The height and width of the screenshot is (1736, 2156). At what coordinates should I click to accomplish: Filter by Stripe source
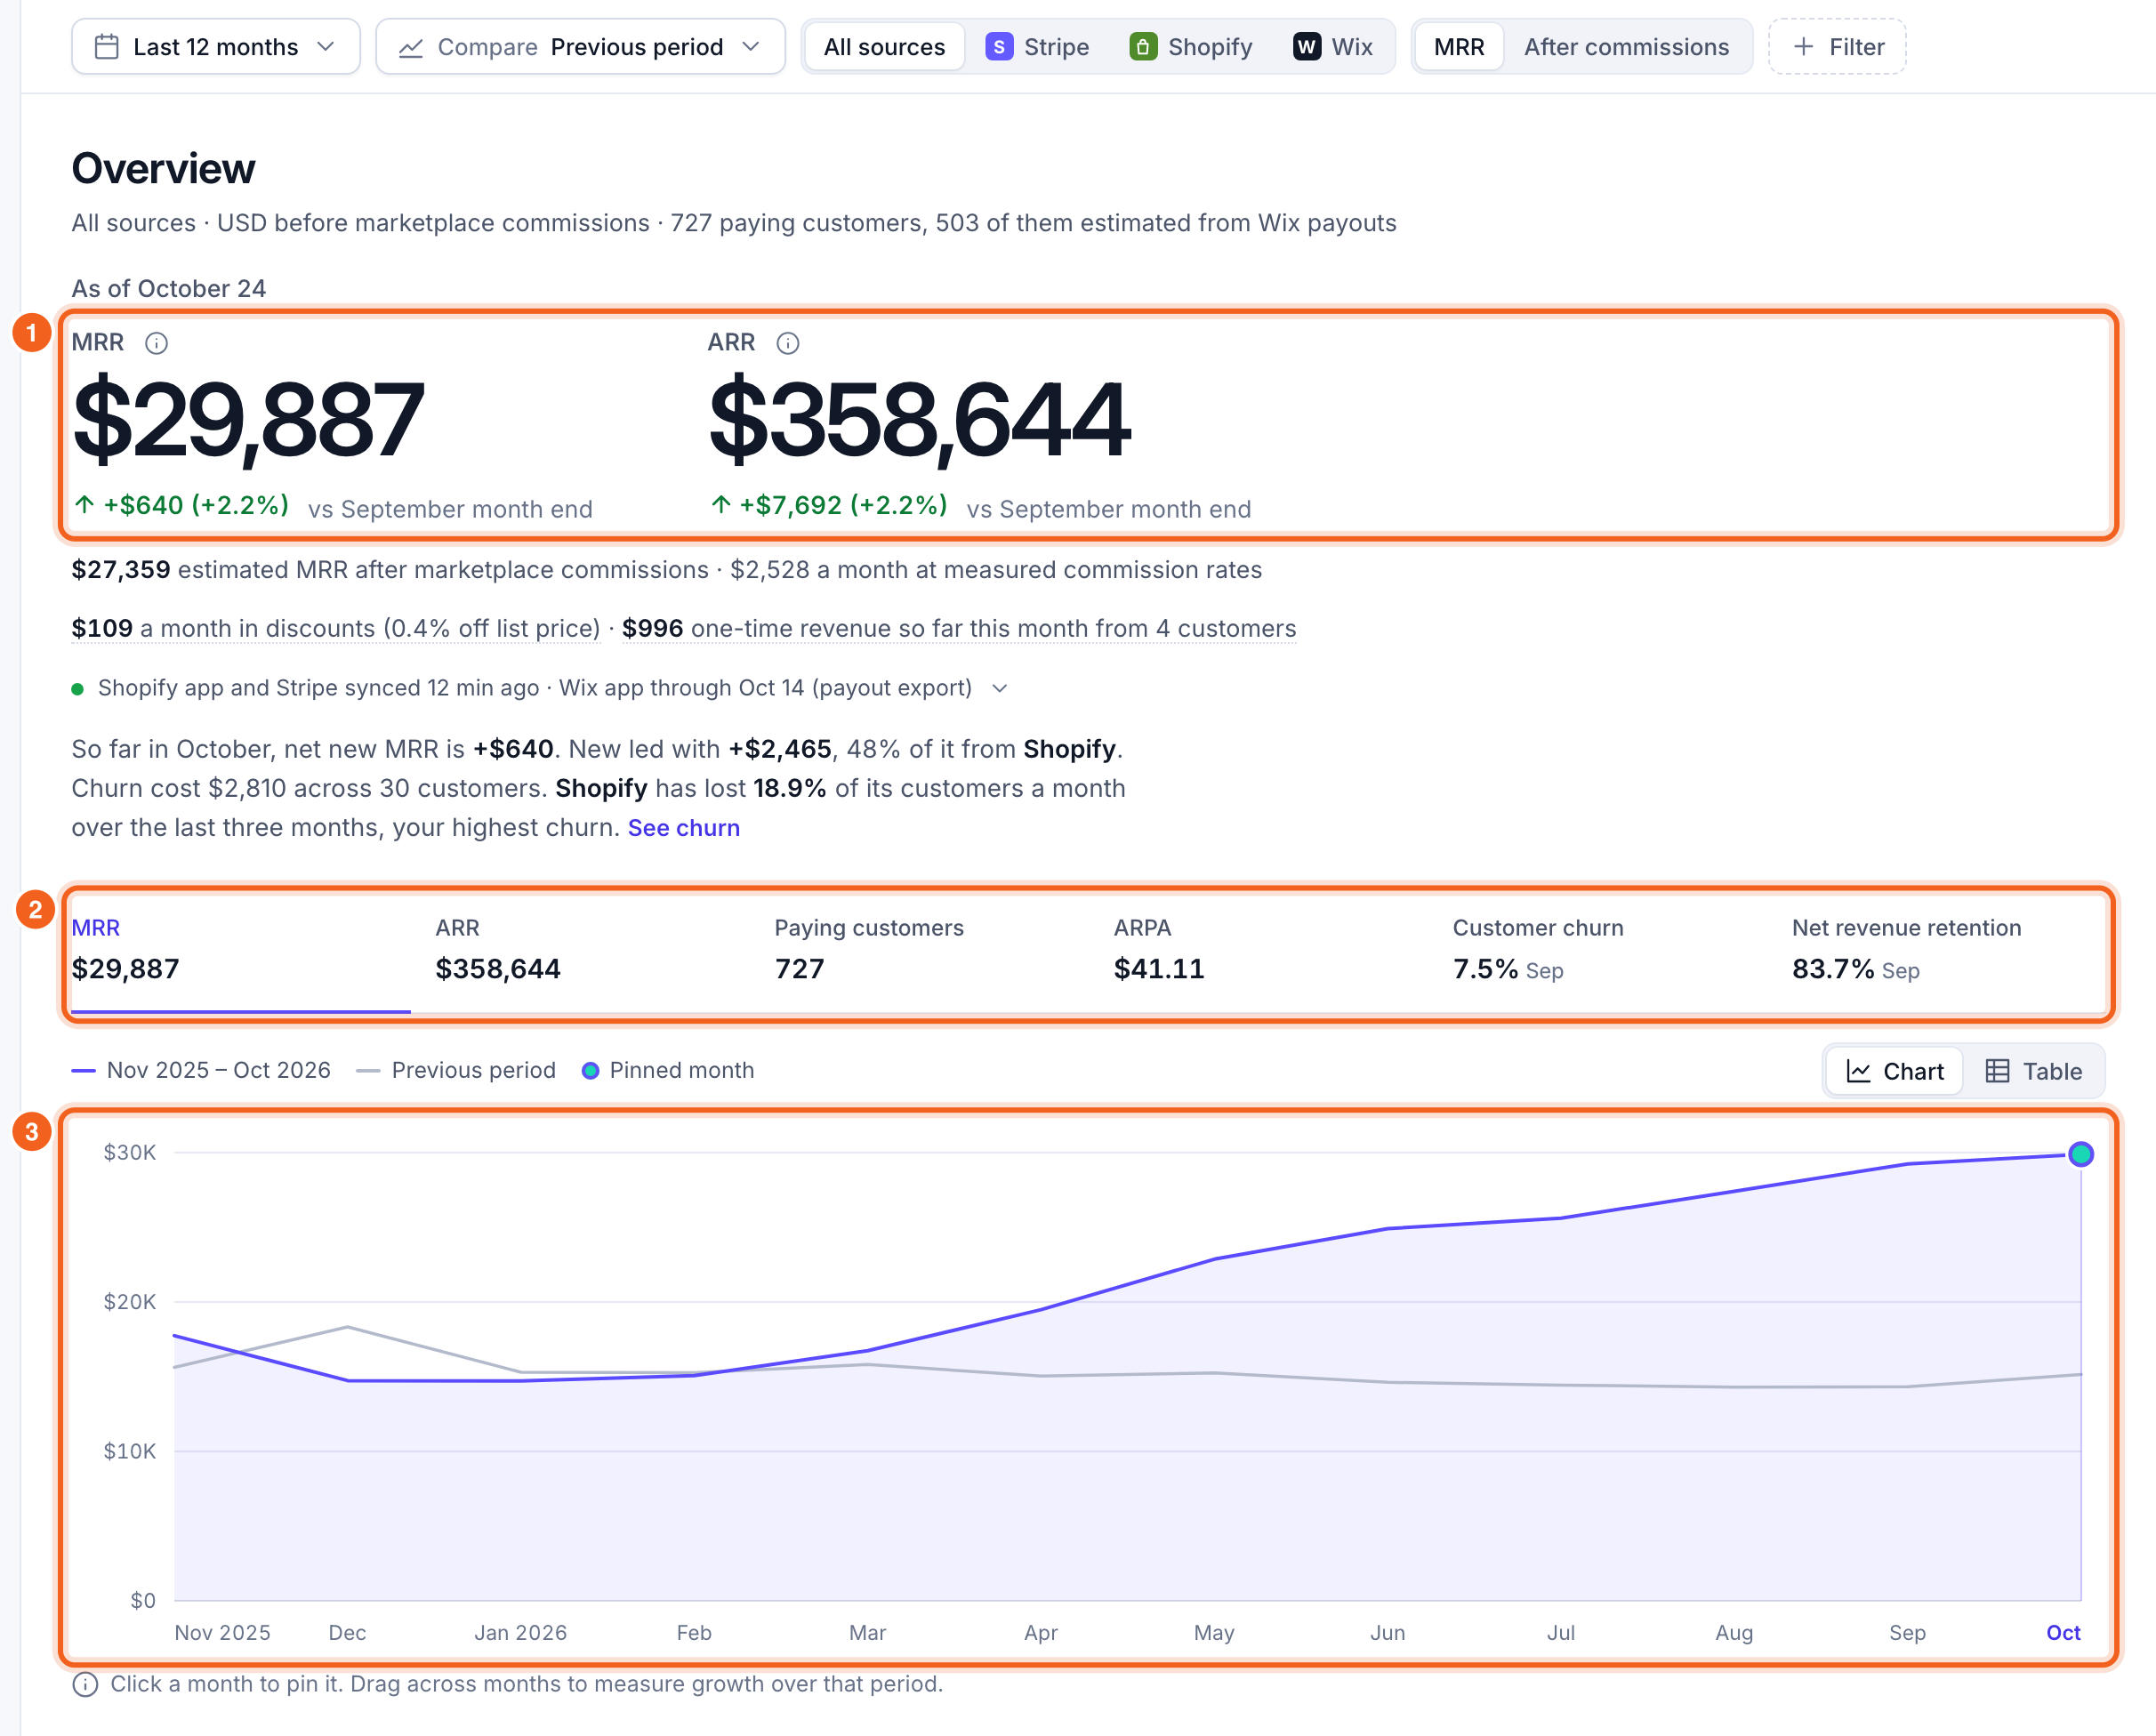pyautogui.click(x=1037, y=47)
